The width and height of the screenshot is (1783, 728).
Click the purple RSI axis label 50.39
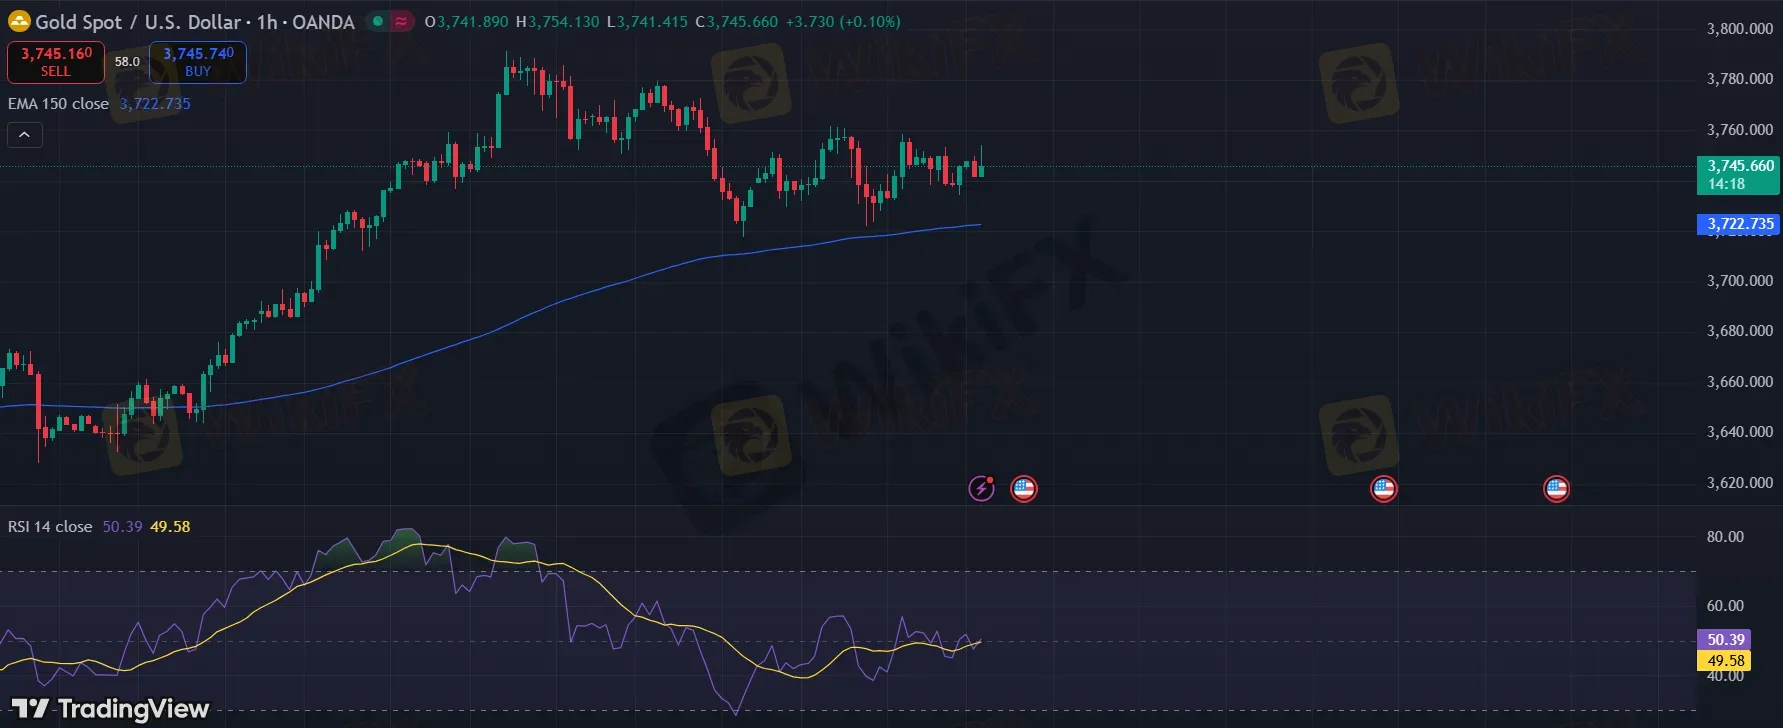pyautogui.click(x=1725, y=640)
